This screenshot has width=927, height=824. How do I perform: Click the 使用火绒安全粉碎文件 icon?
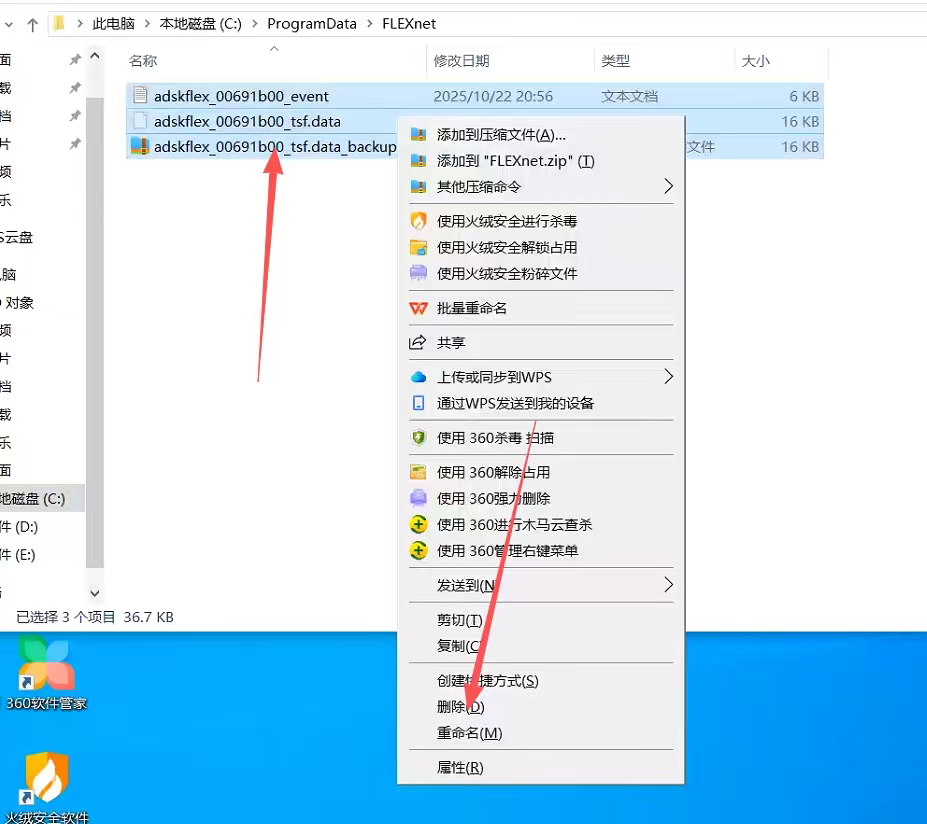point(417,273)
